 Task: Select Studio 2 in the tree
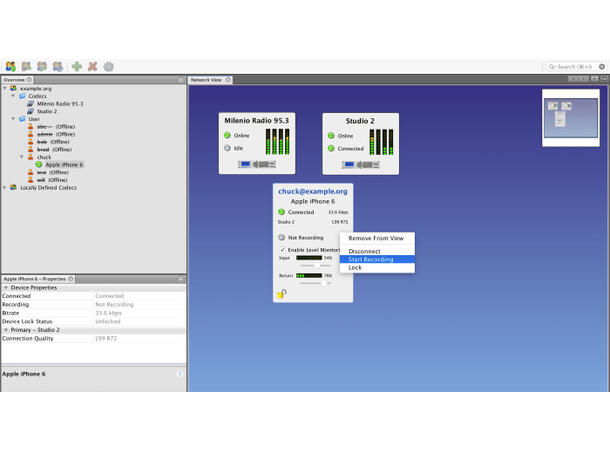(x=47, y=111)
